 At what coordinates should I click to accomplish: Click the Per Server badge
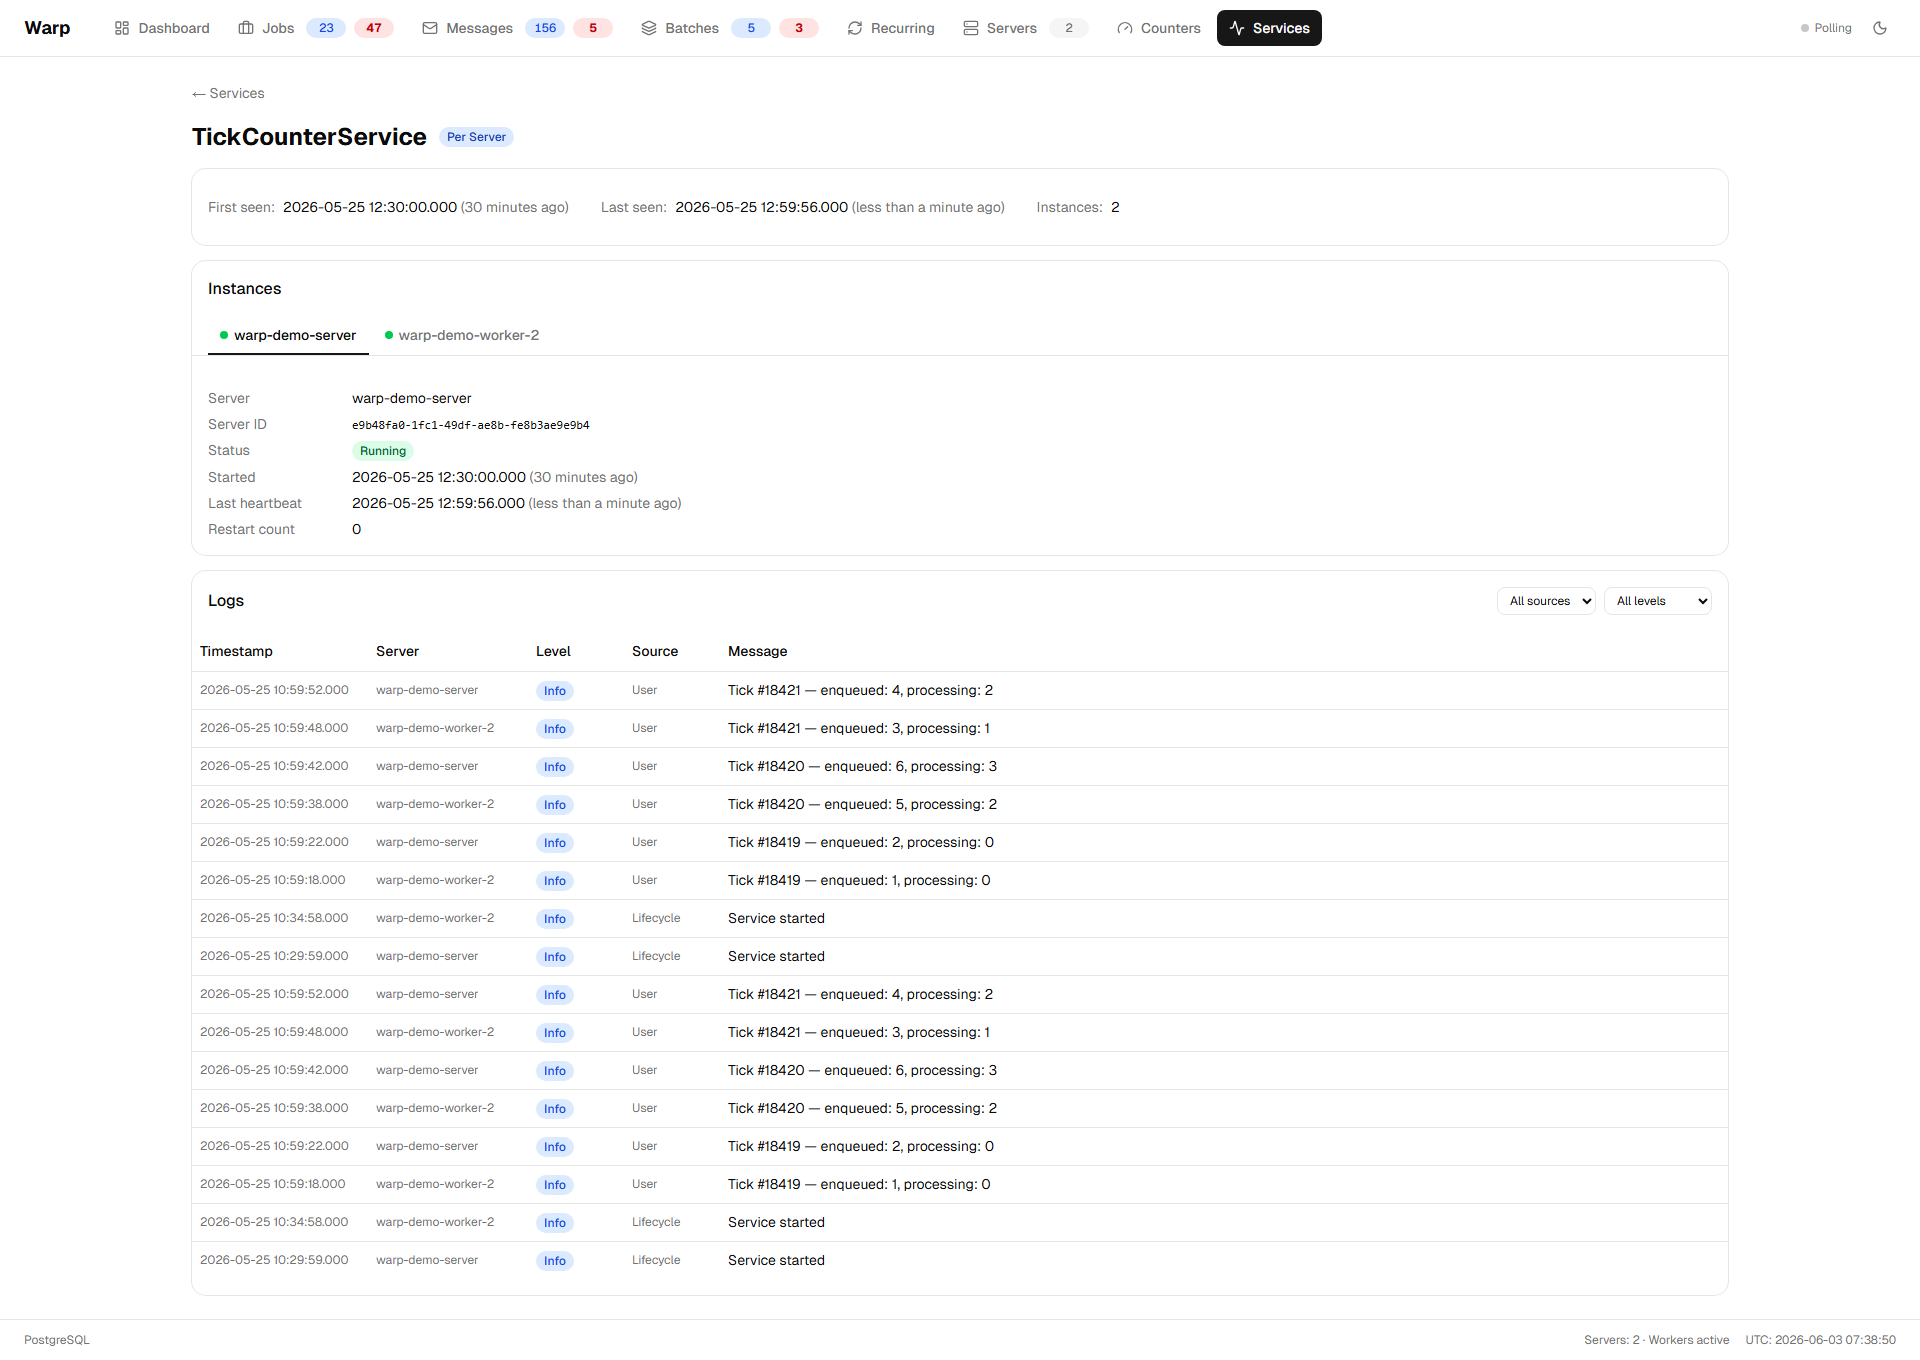[x=476, y=137]
